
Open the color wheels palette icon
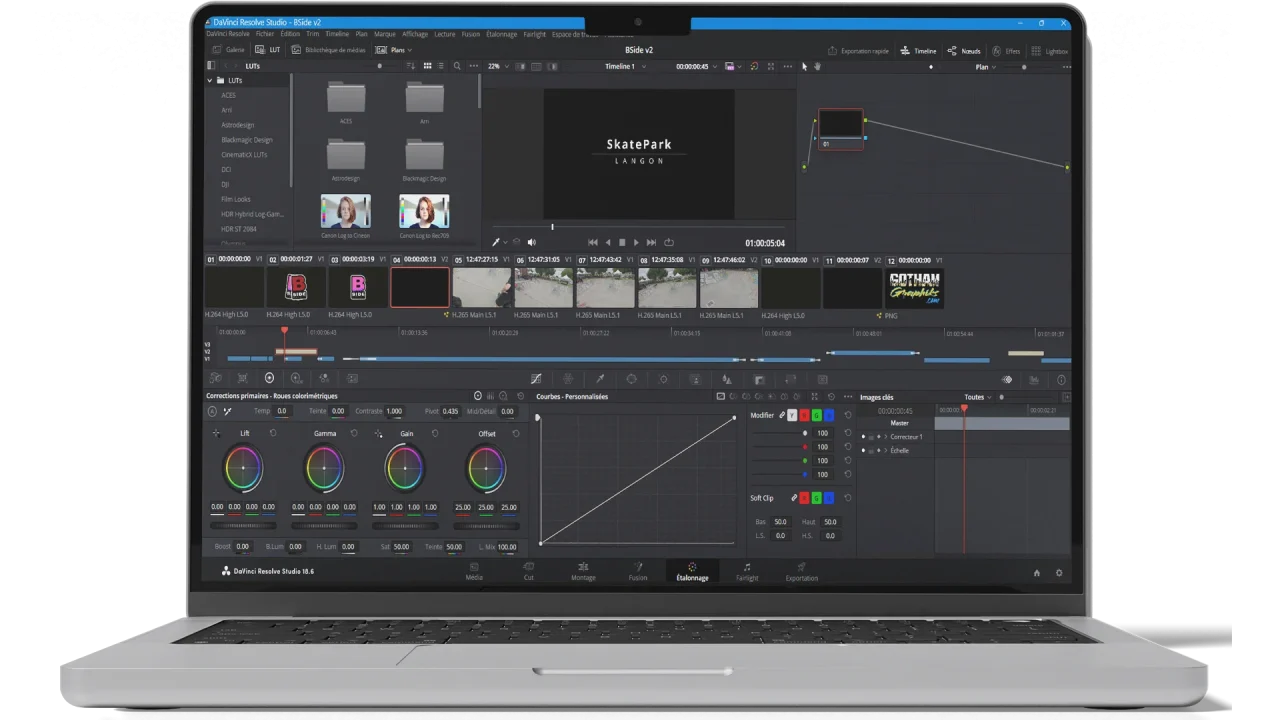(x=269, y=378)
